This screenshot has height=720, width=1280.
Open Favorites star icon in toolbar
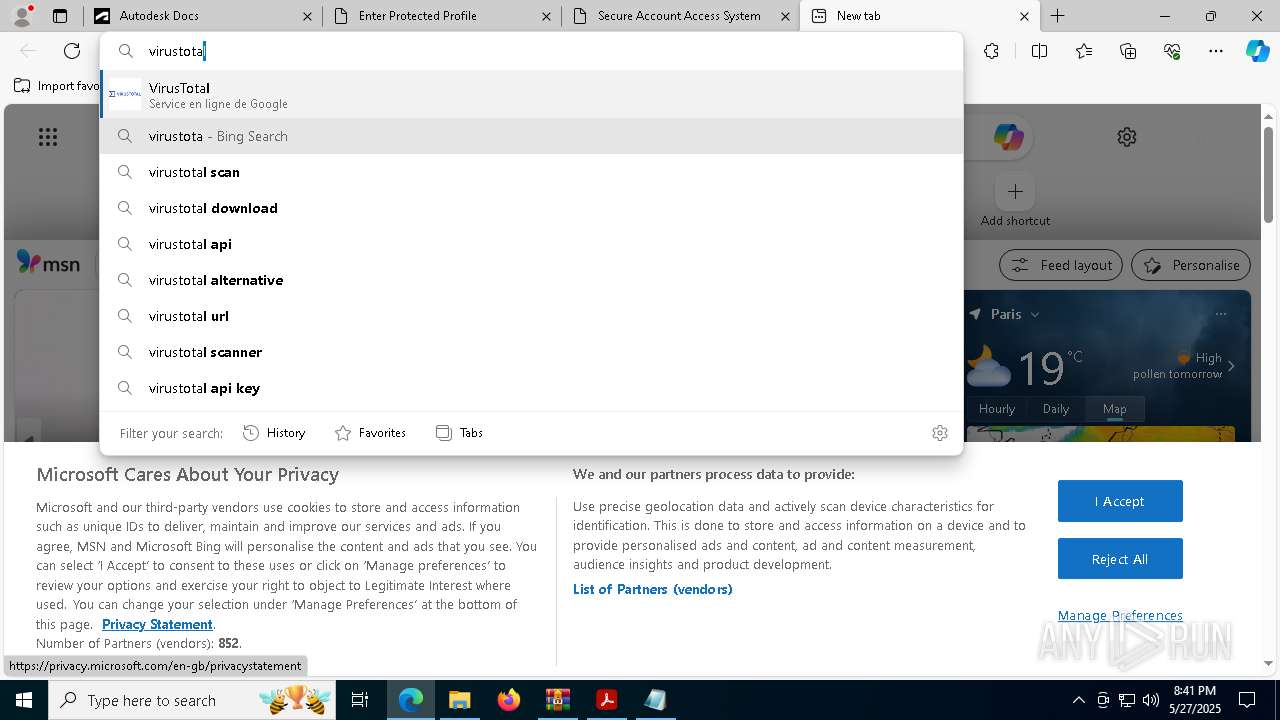1084,51
